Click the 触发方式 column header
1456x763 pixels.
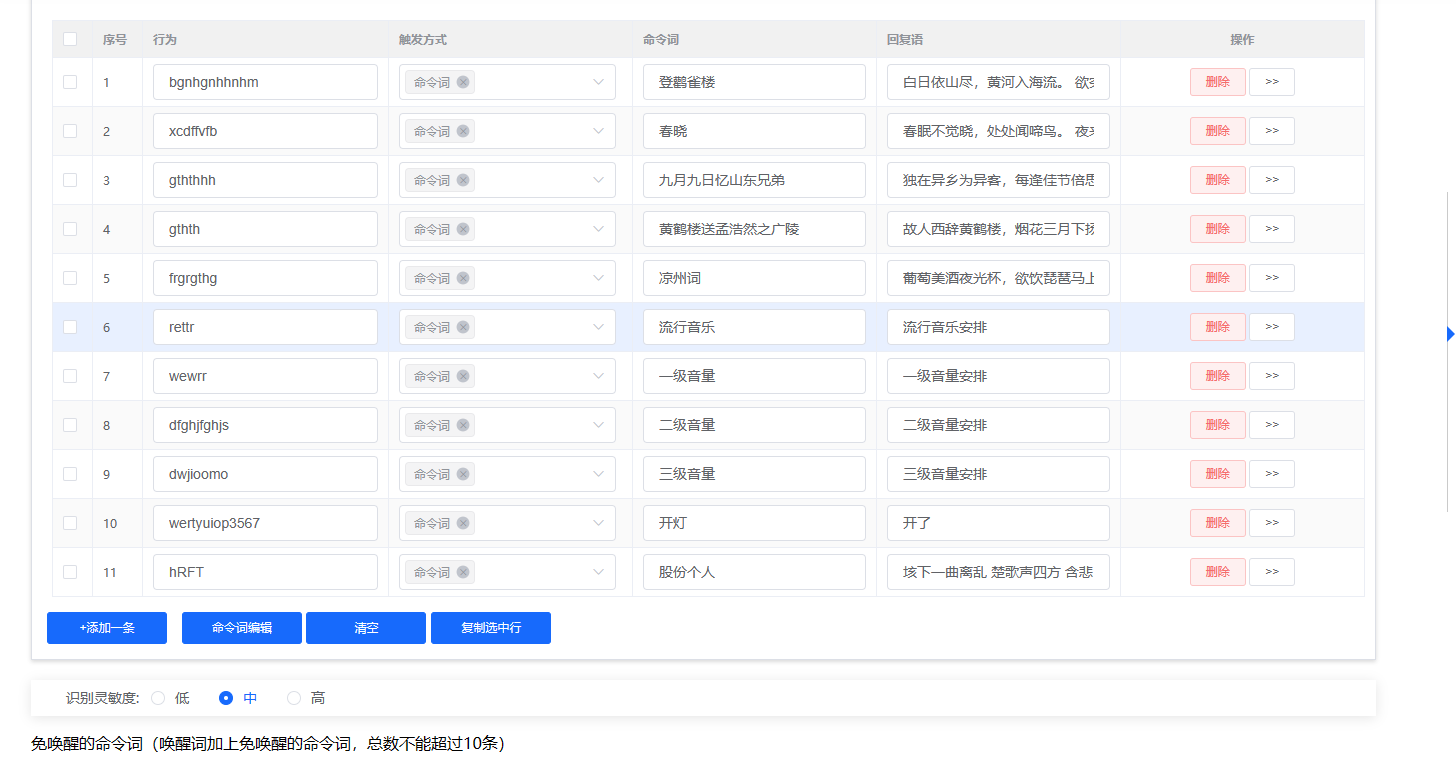coord(422,40)
